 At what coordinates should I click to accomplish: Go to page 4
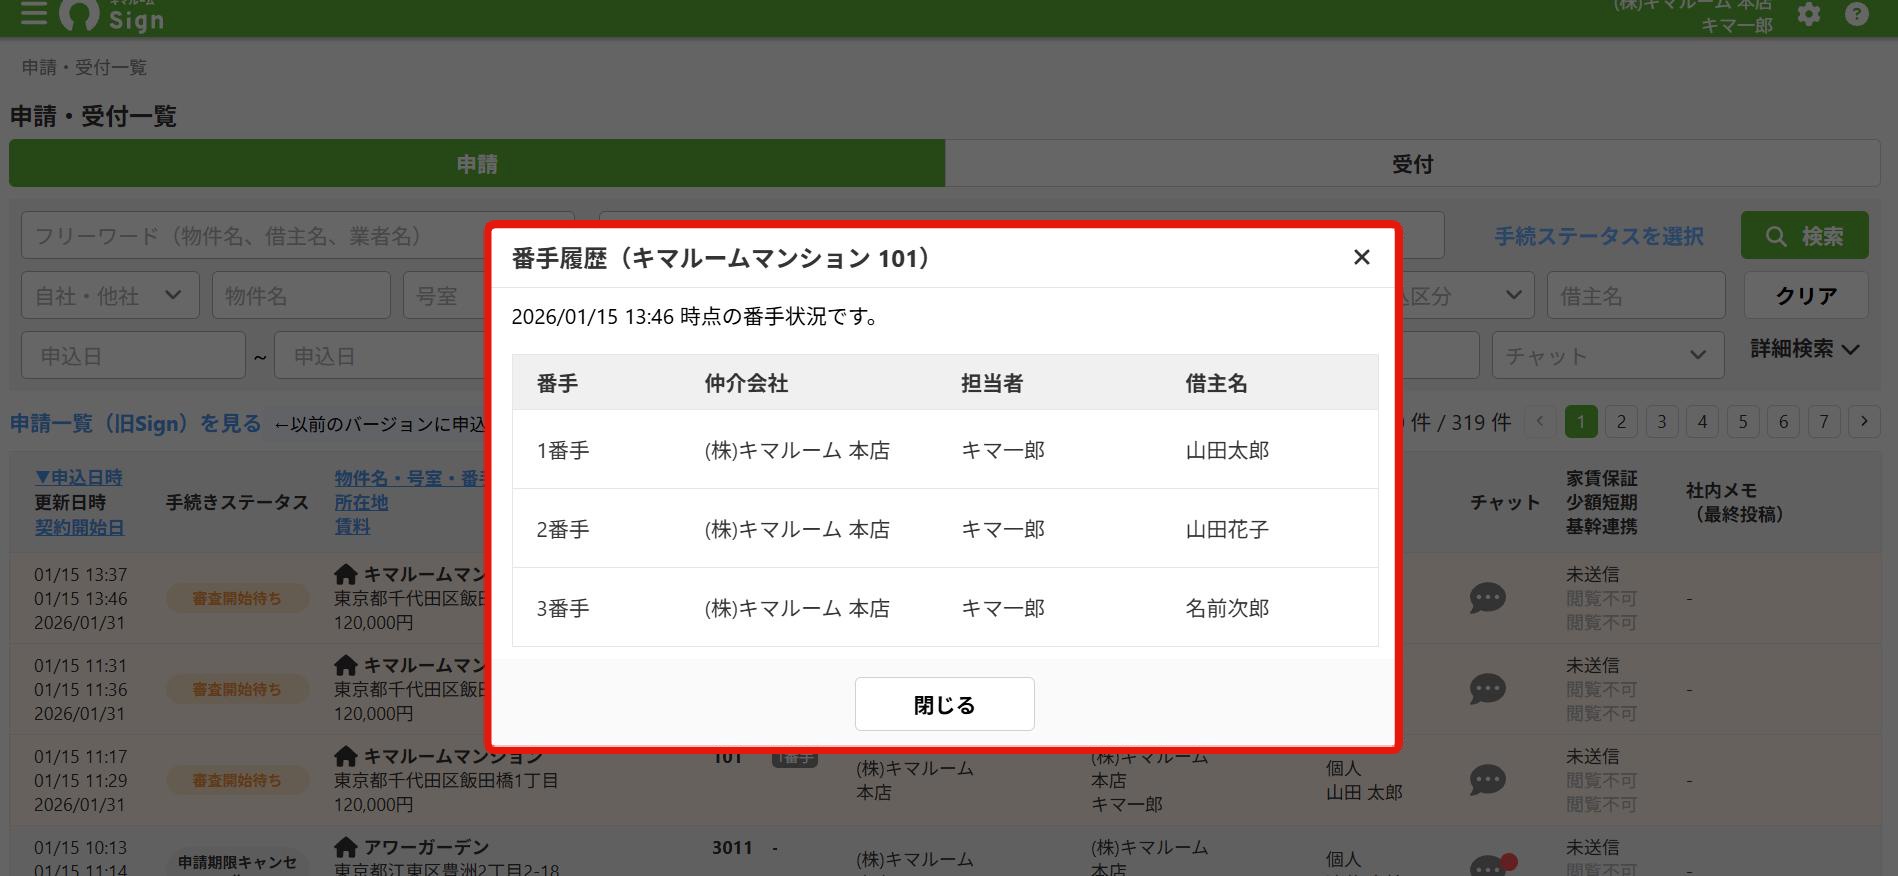pos(1702,421)
